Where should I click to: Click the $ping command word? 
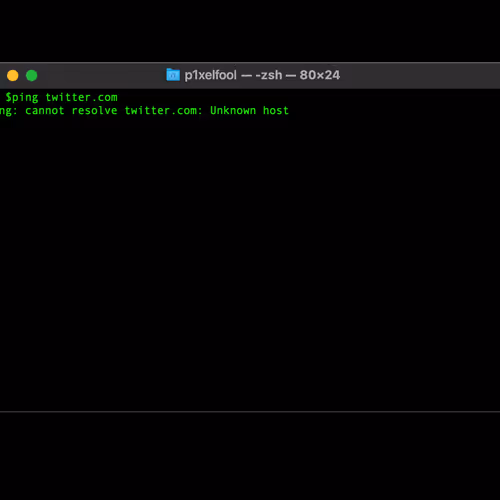(x=22, y=97)
